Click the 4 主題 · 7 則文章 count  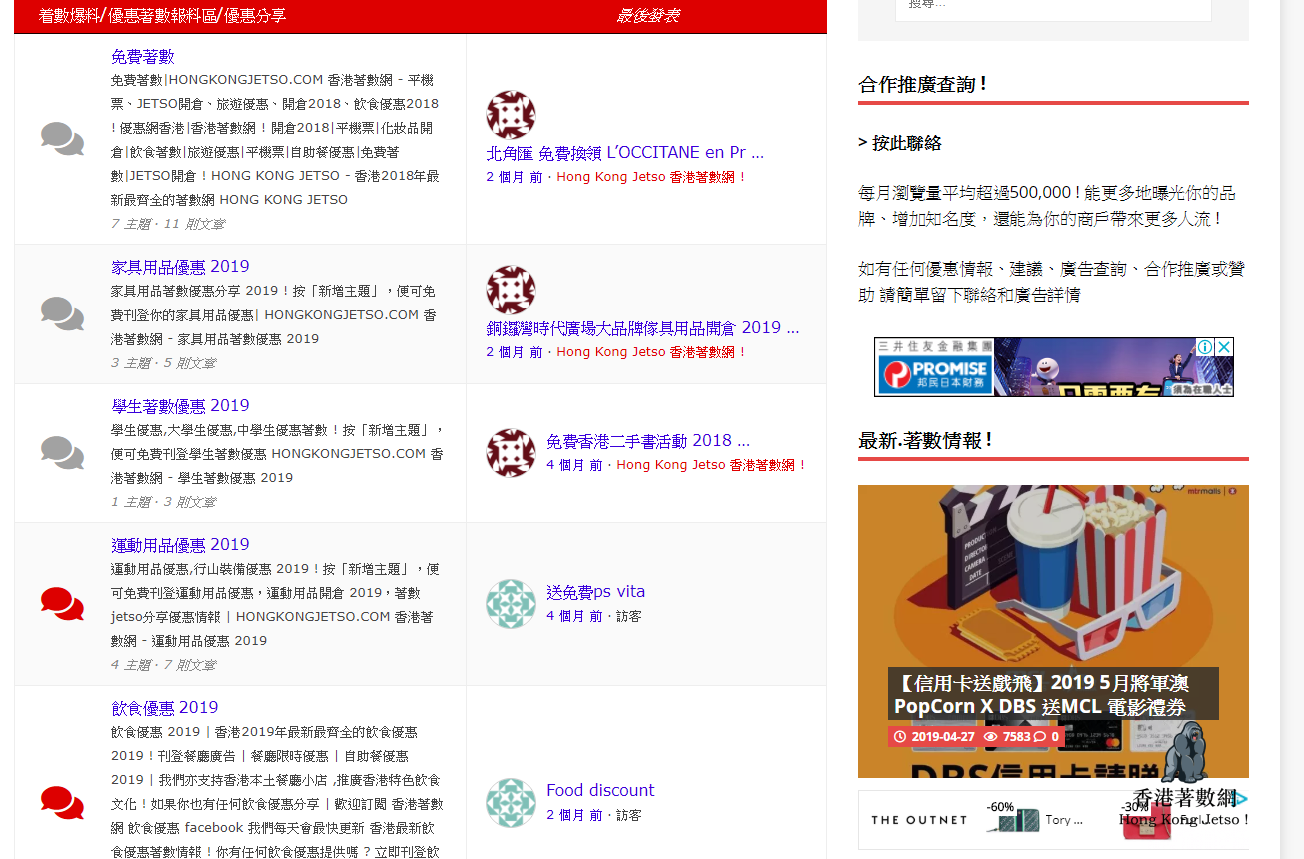[163, 664]
